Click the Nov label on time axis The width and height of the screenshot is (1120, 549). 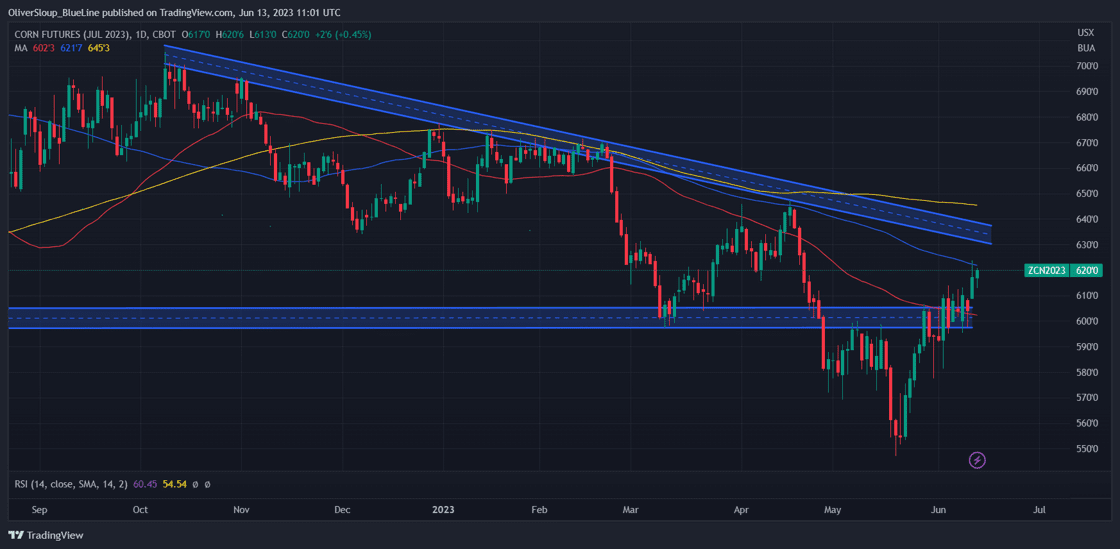[241, 510]
